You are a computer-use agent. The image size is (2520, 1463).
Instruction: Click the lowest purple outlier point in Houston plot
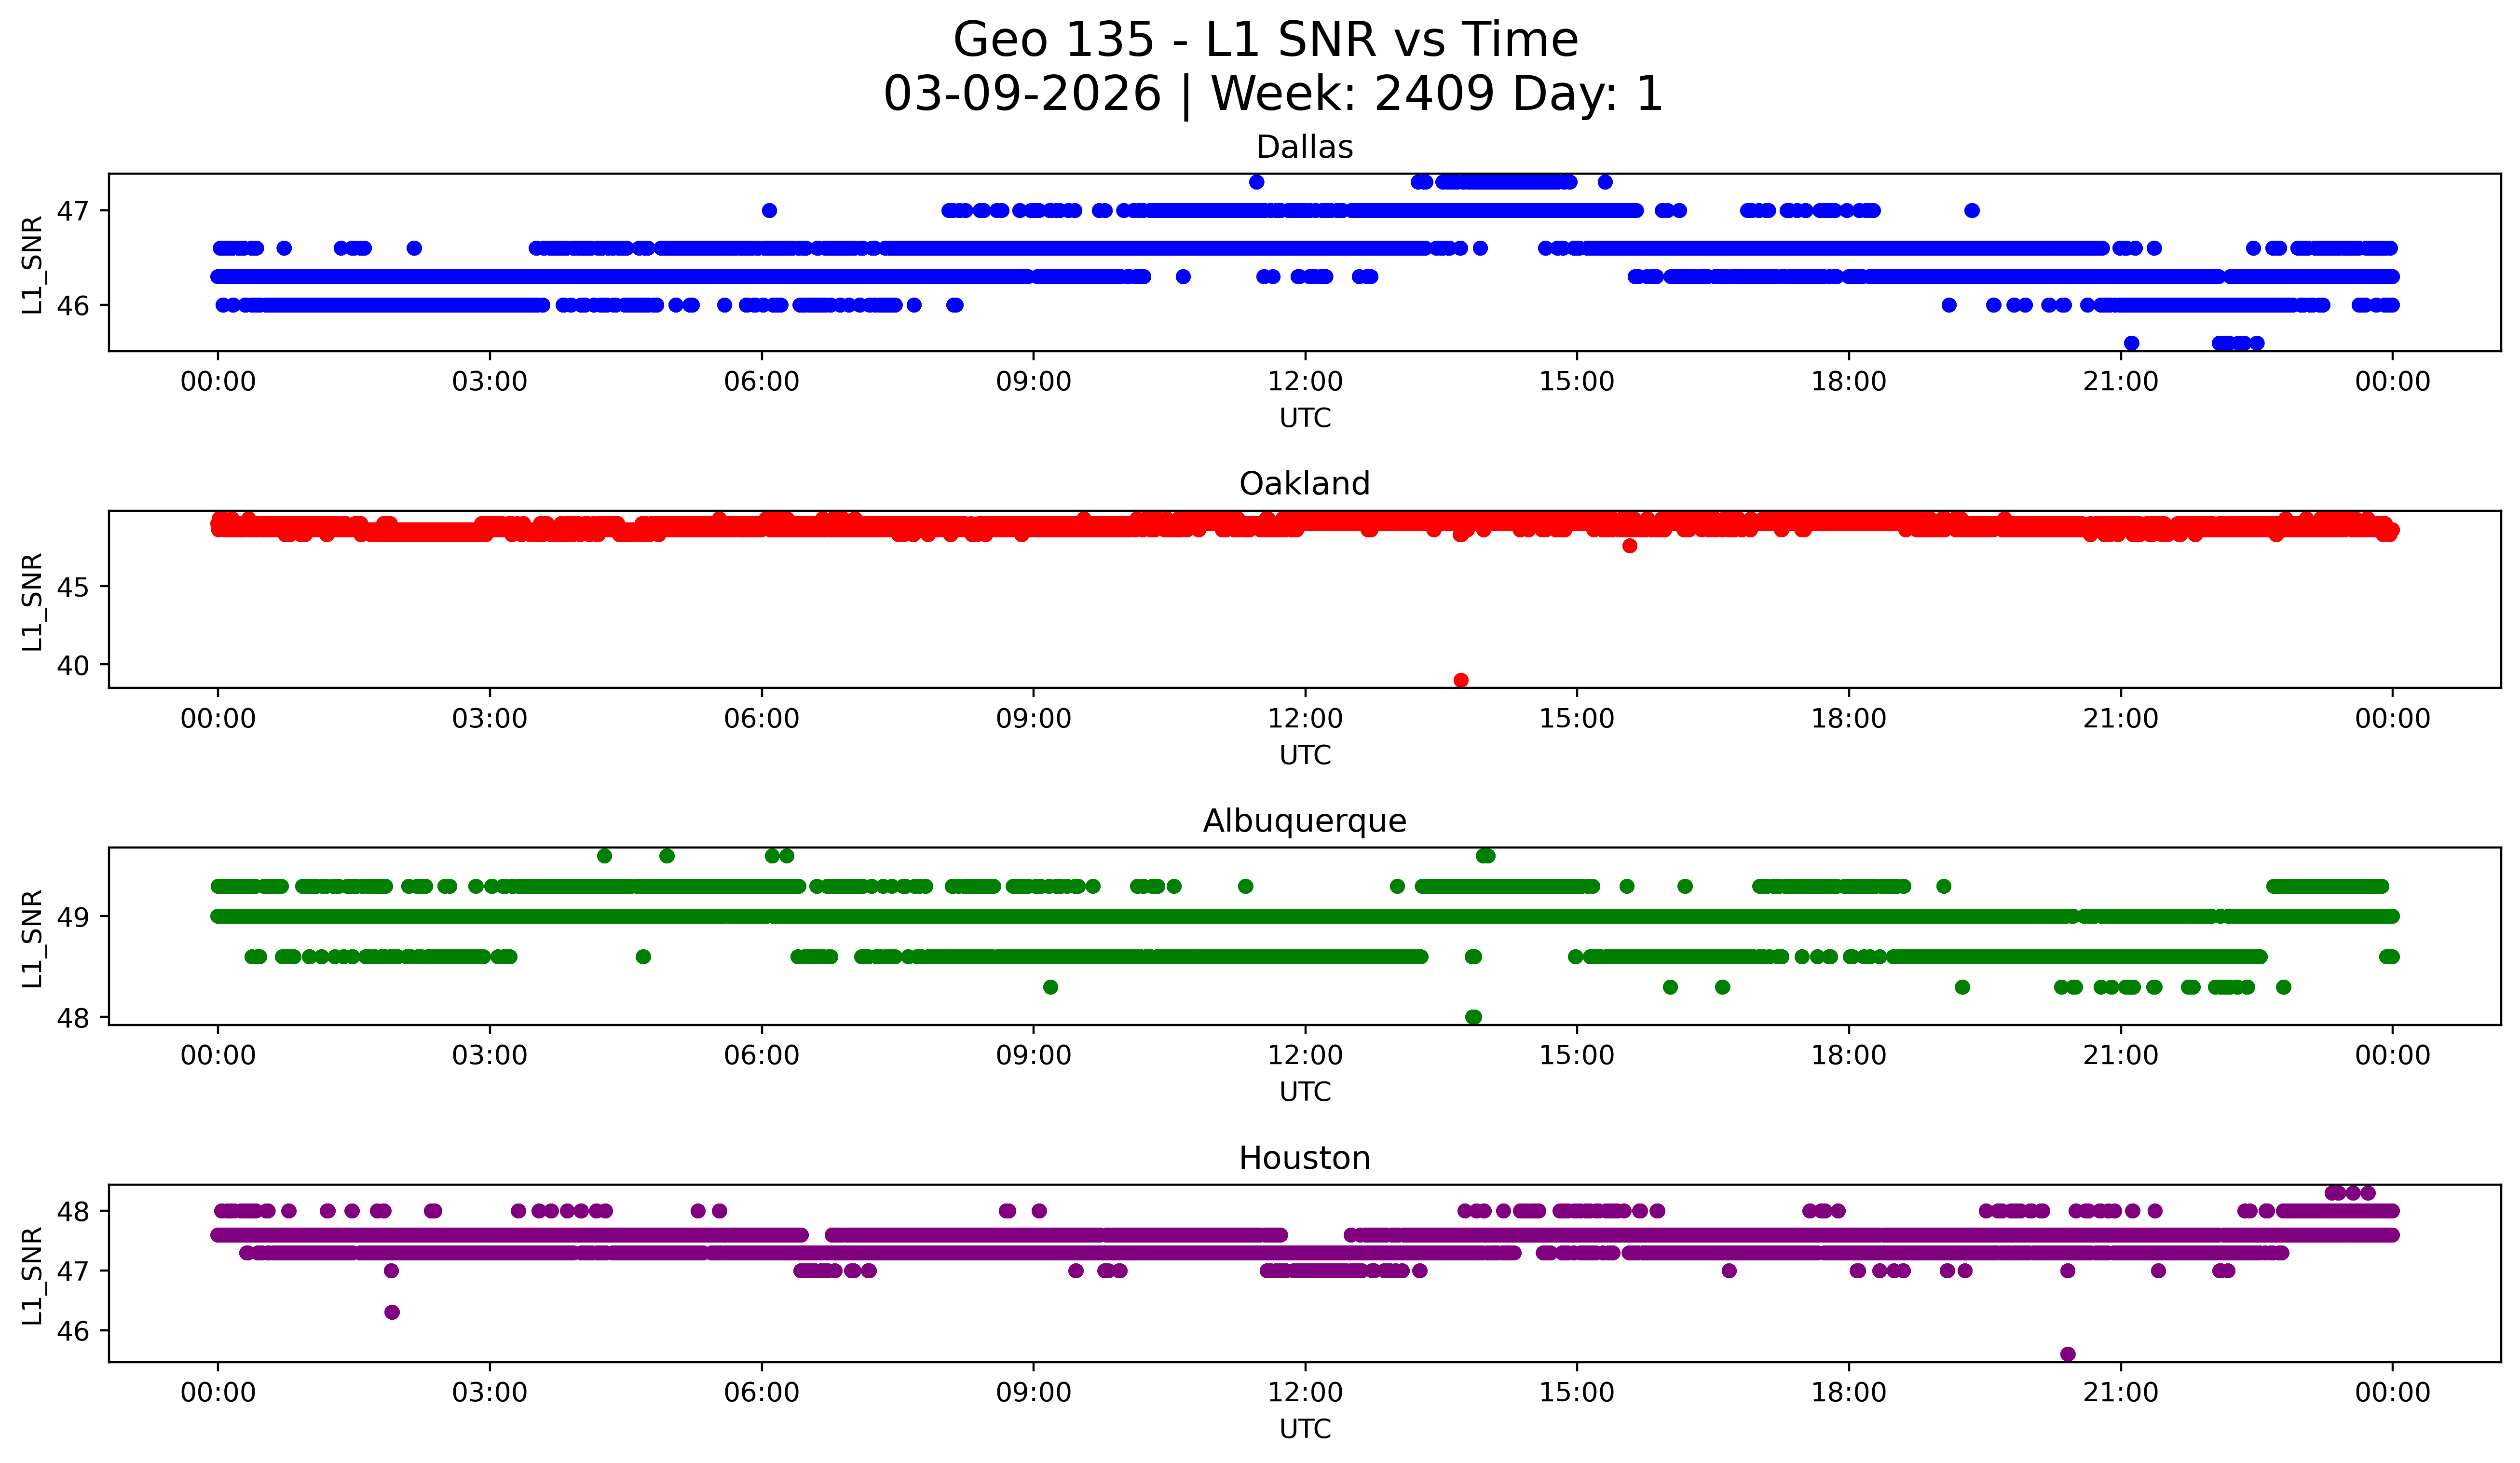click(x=2068, y=1354)
